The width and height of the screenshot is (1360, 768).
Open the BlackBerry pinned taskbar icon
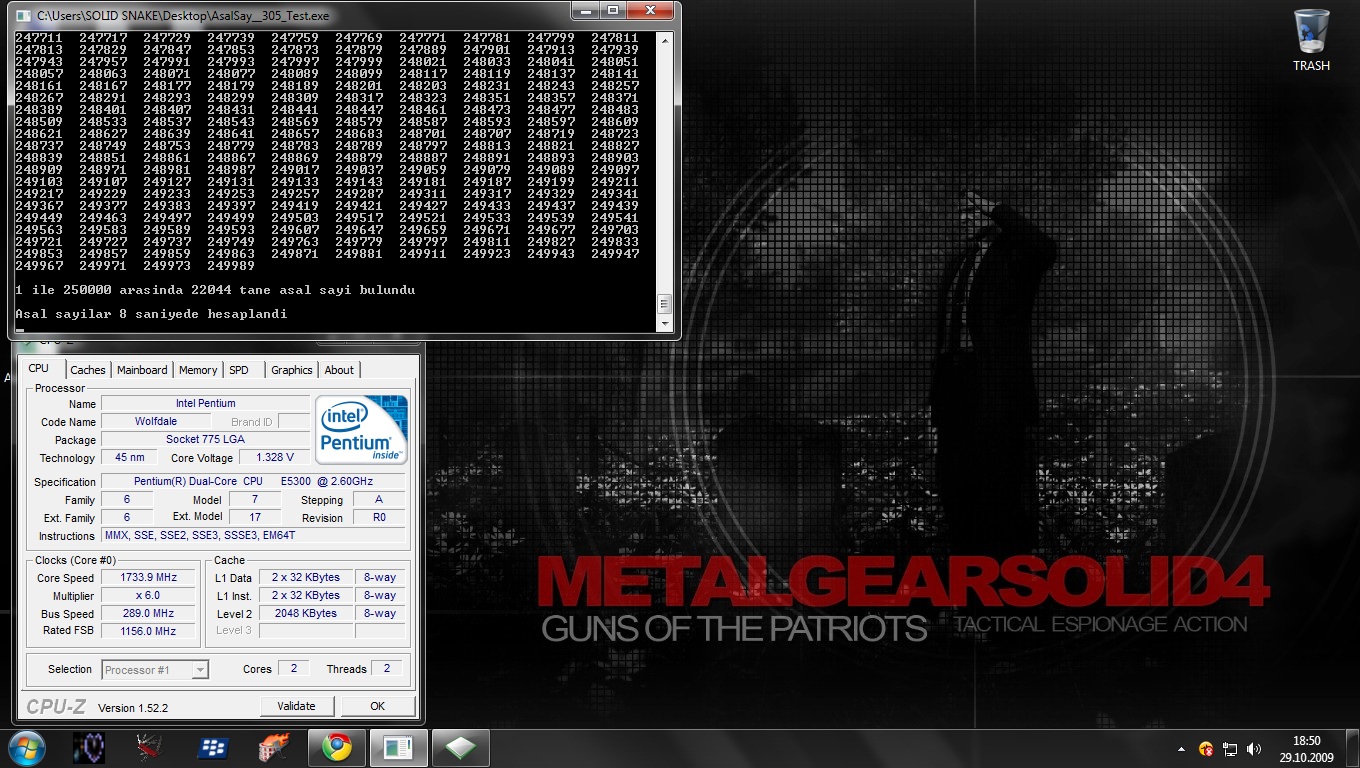(x=212, y=748)
